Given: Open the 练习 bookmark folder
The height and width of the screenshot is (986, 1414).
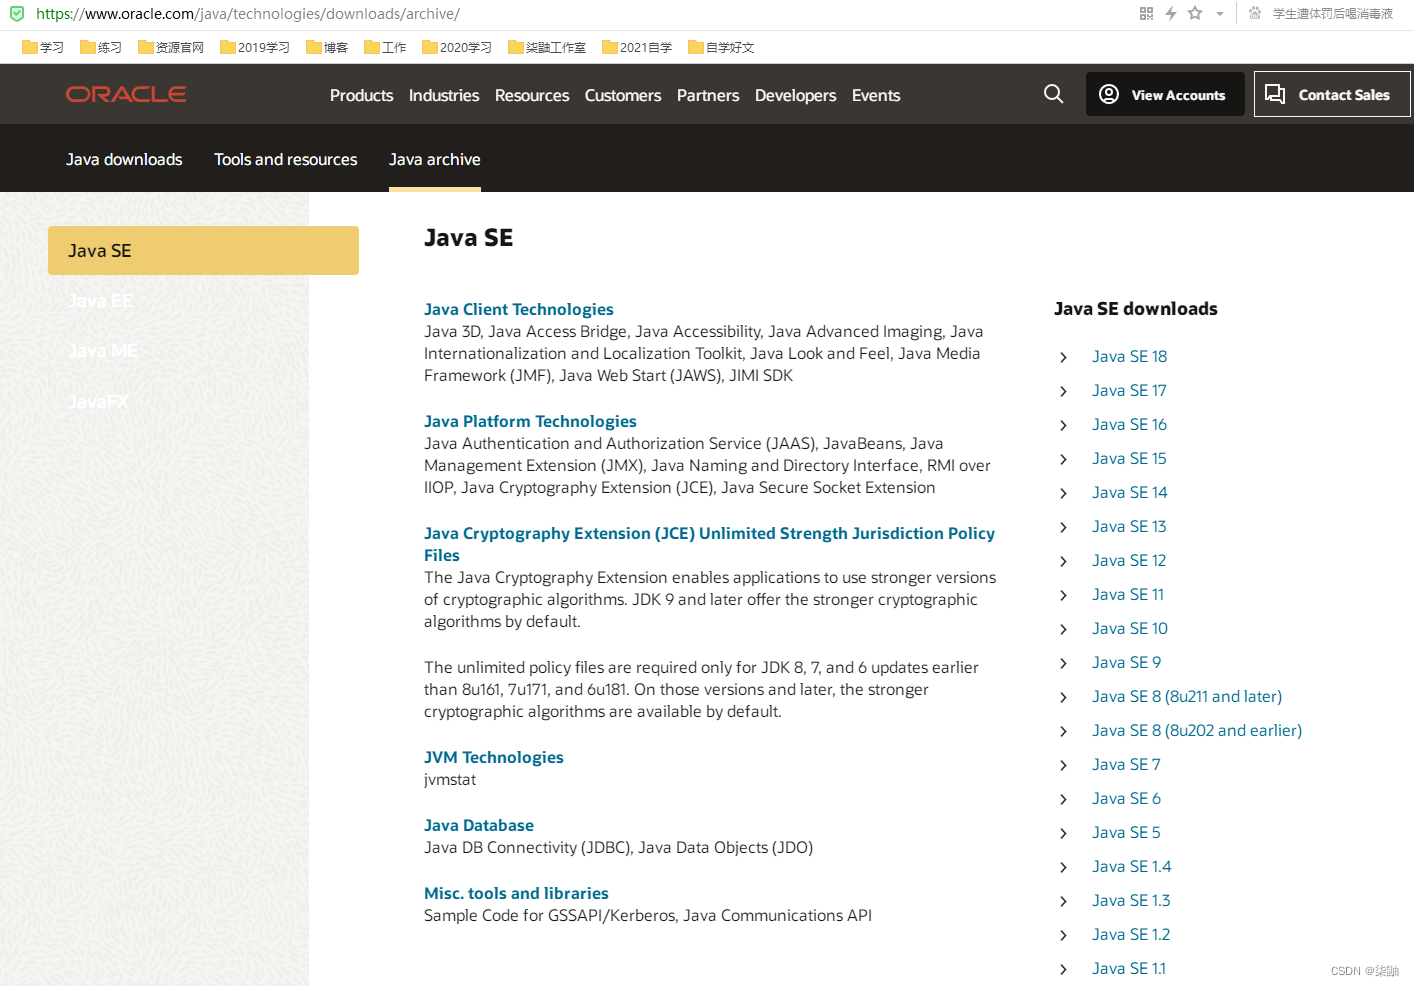Looking at the screenshot, I should point(101,47).
